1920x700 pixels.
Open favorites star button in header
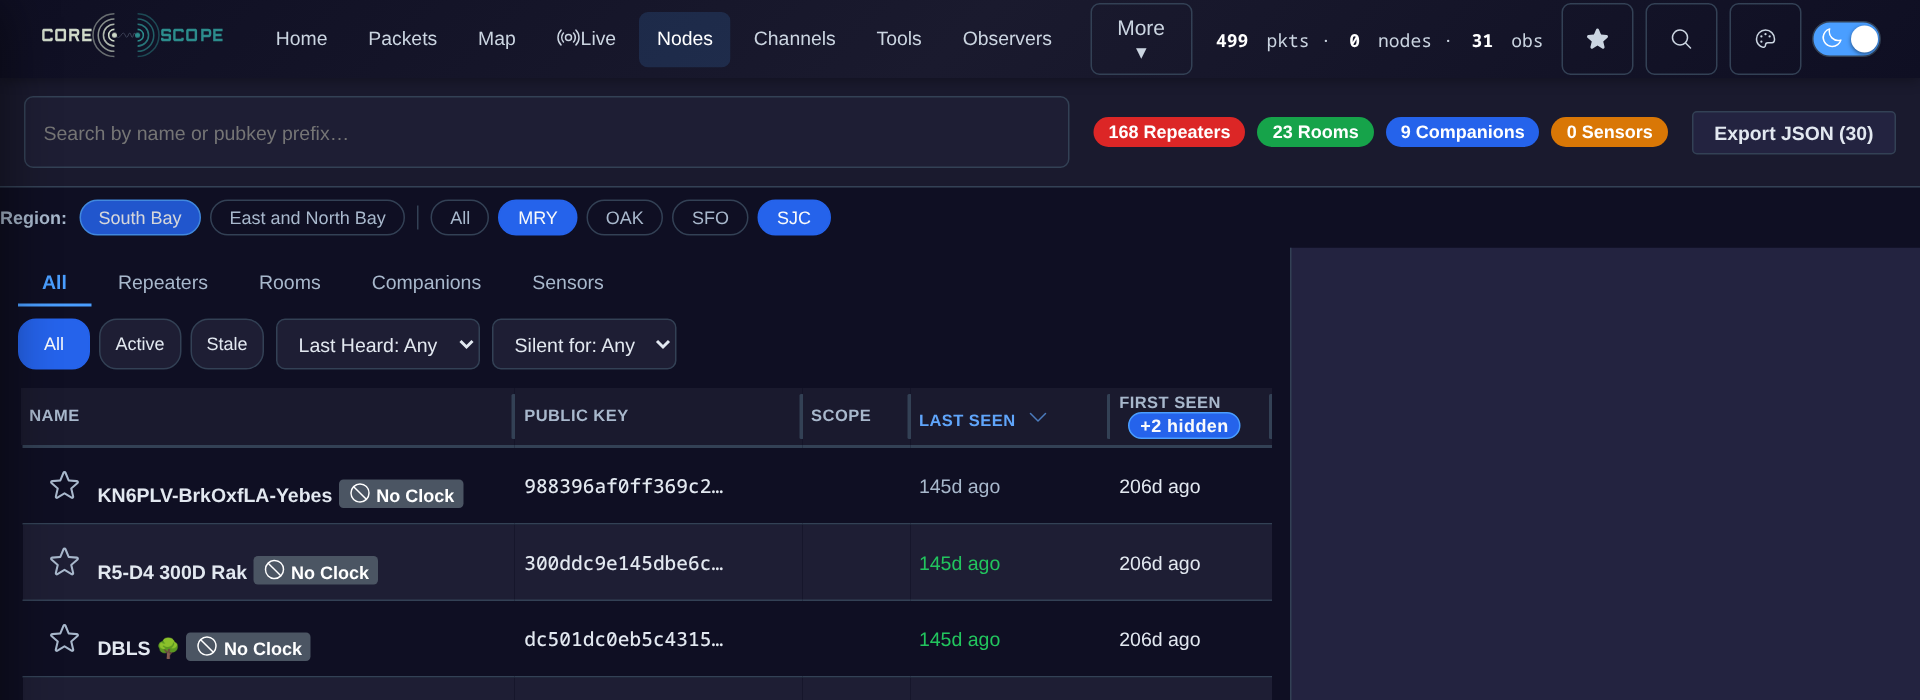point(1597,39)
